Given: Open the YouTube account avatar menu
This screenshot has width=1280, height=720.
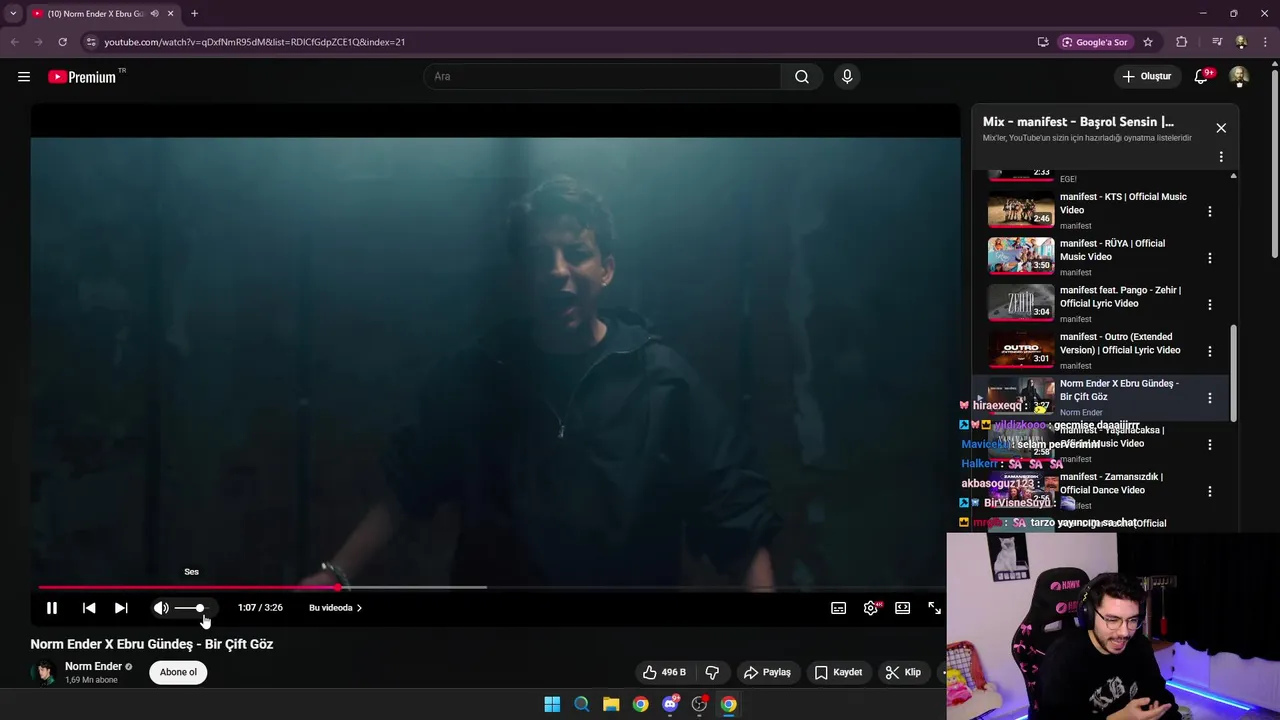Looking at the screenshot, I should pos(1239,77).
